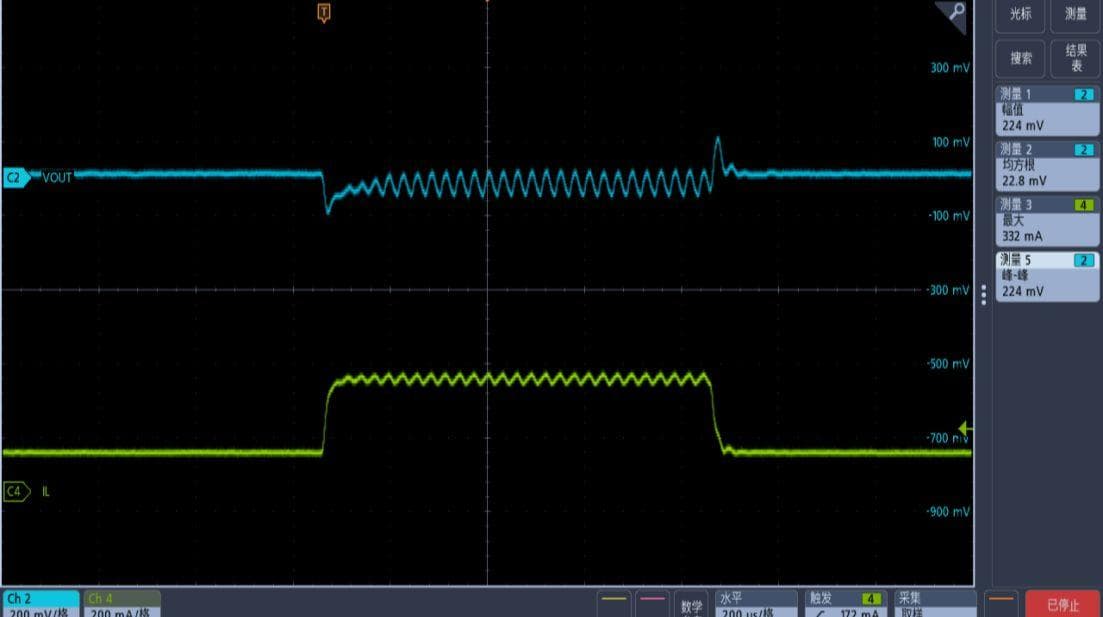Click the VOUT waveform label
The width and height of the screenshot is (1103, 617).
57,178
